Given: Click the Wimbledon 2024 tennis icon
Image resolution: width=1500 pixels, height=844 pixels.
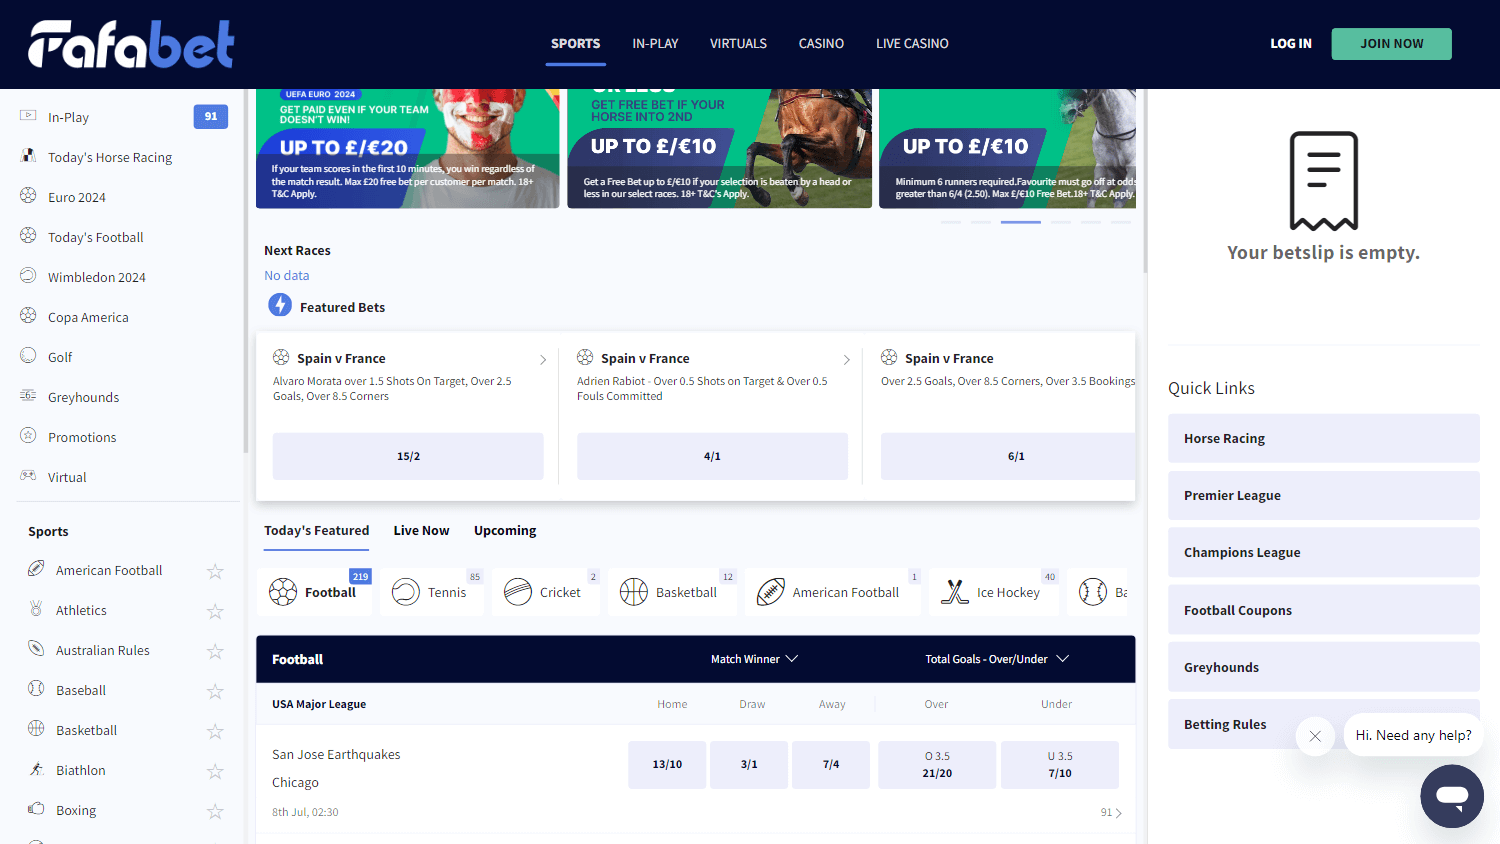Looking at the screenshot, I should pos(28,276).
